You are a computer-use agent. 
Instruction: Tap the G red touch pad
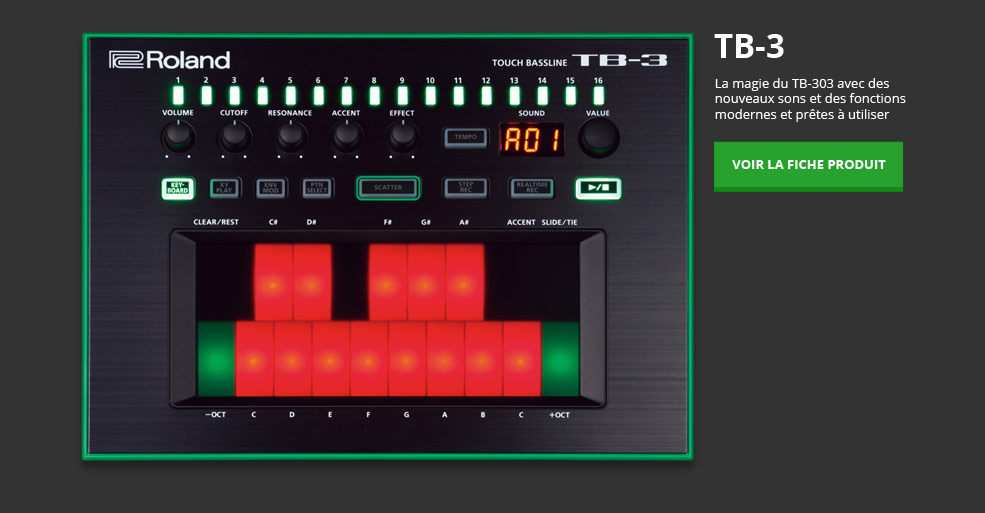coord(407,359)
